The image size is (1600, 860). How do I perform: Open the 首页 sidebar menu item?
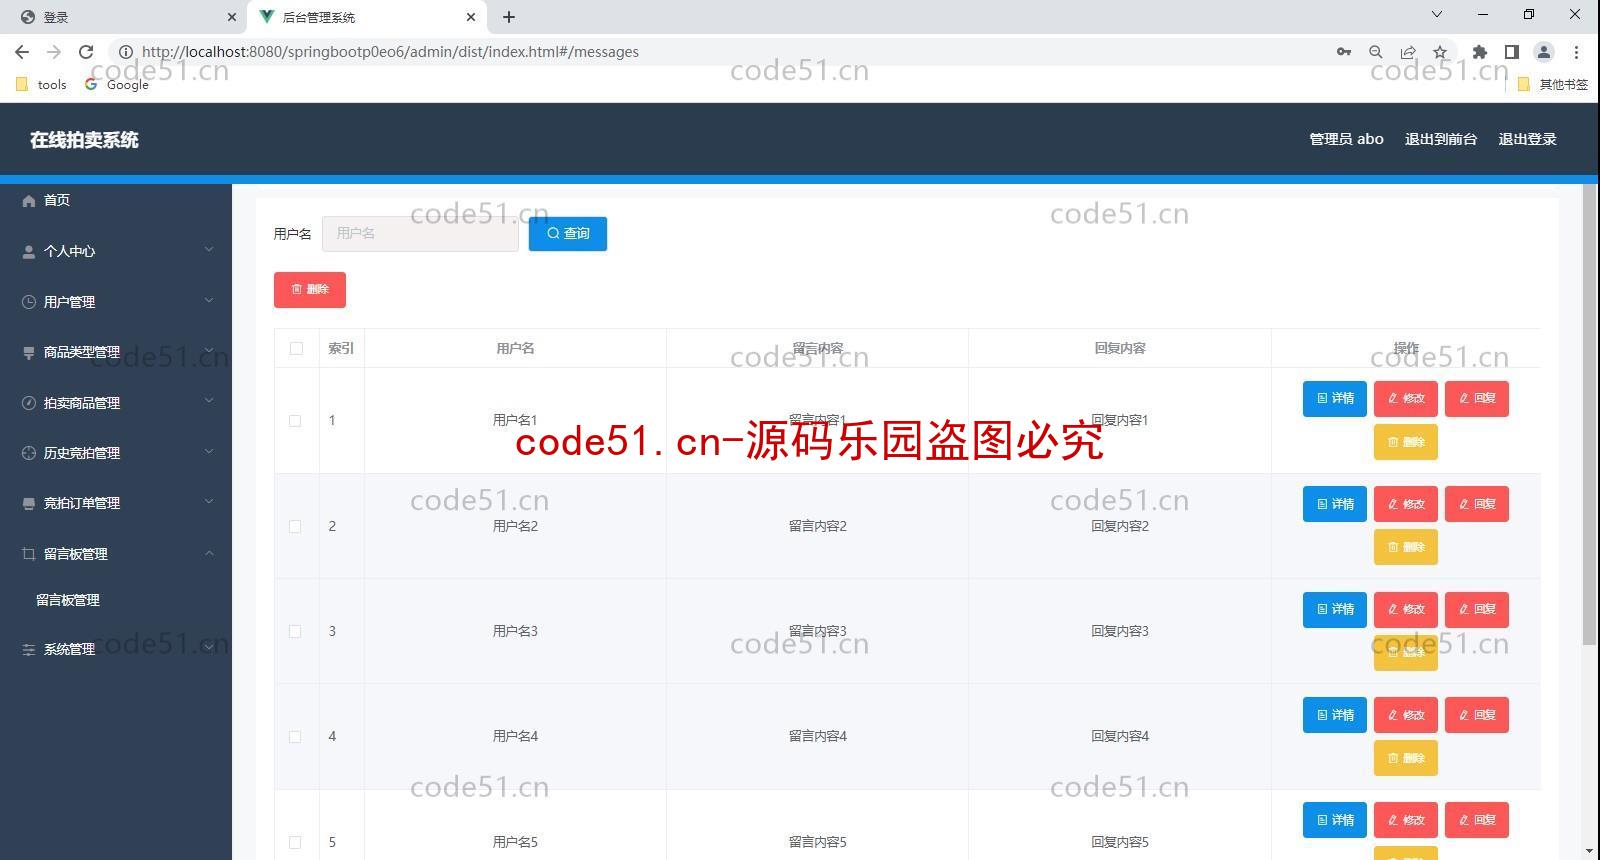click(x=116, y=201)
